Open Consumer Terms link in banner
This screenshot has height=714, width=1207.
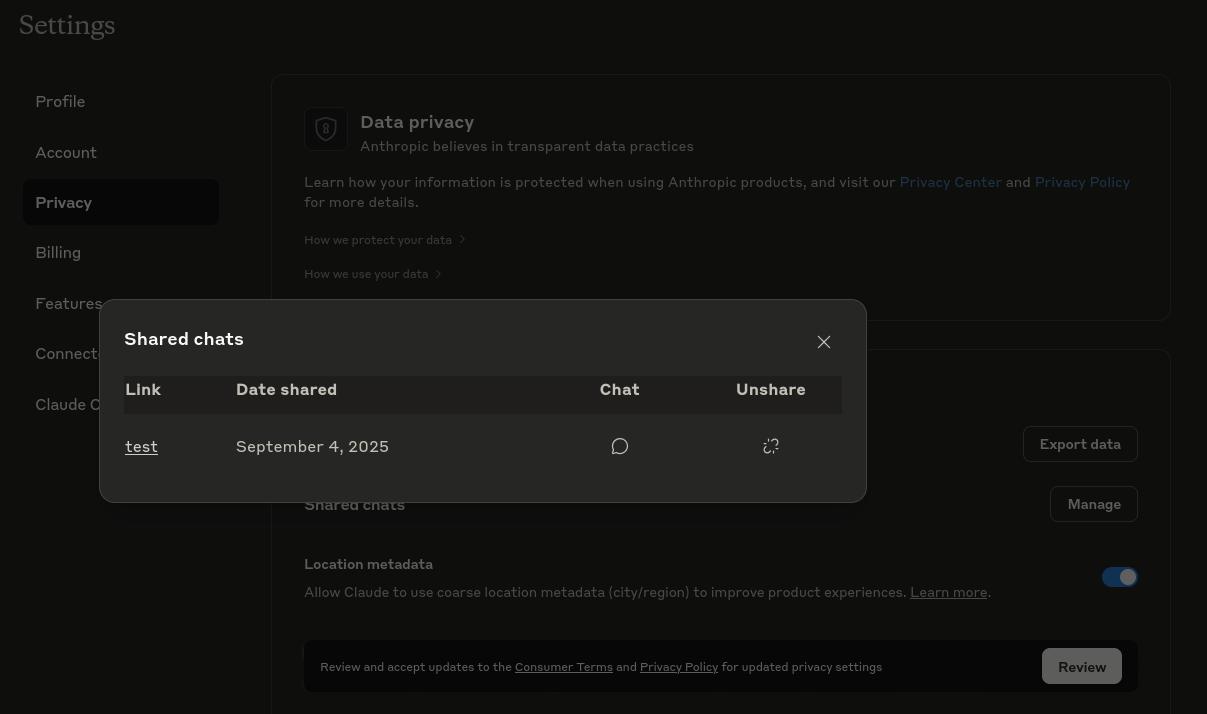(563, 667)
